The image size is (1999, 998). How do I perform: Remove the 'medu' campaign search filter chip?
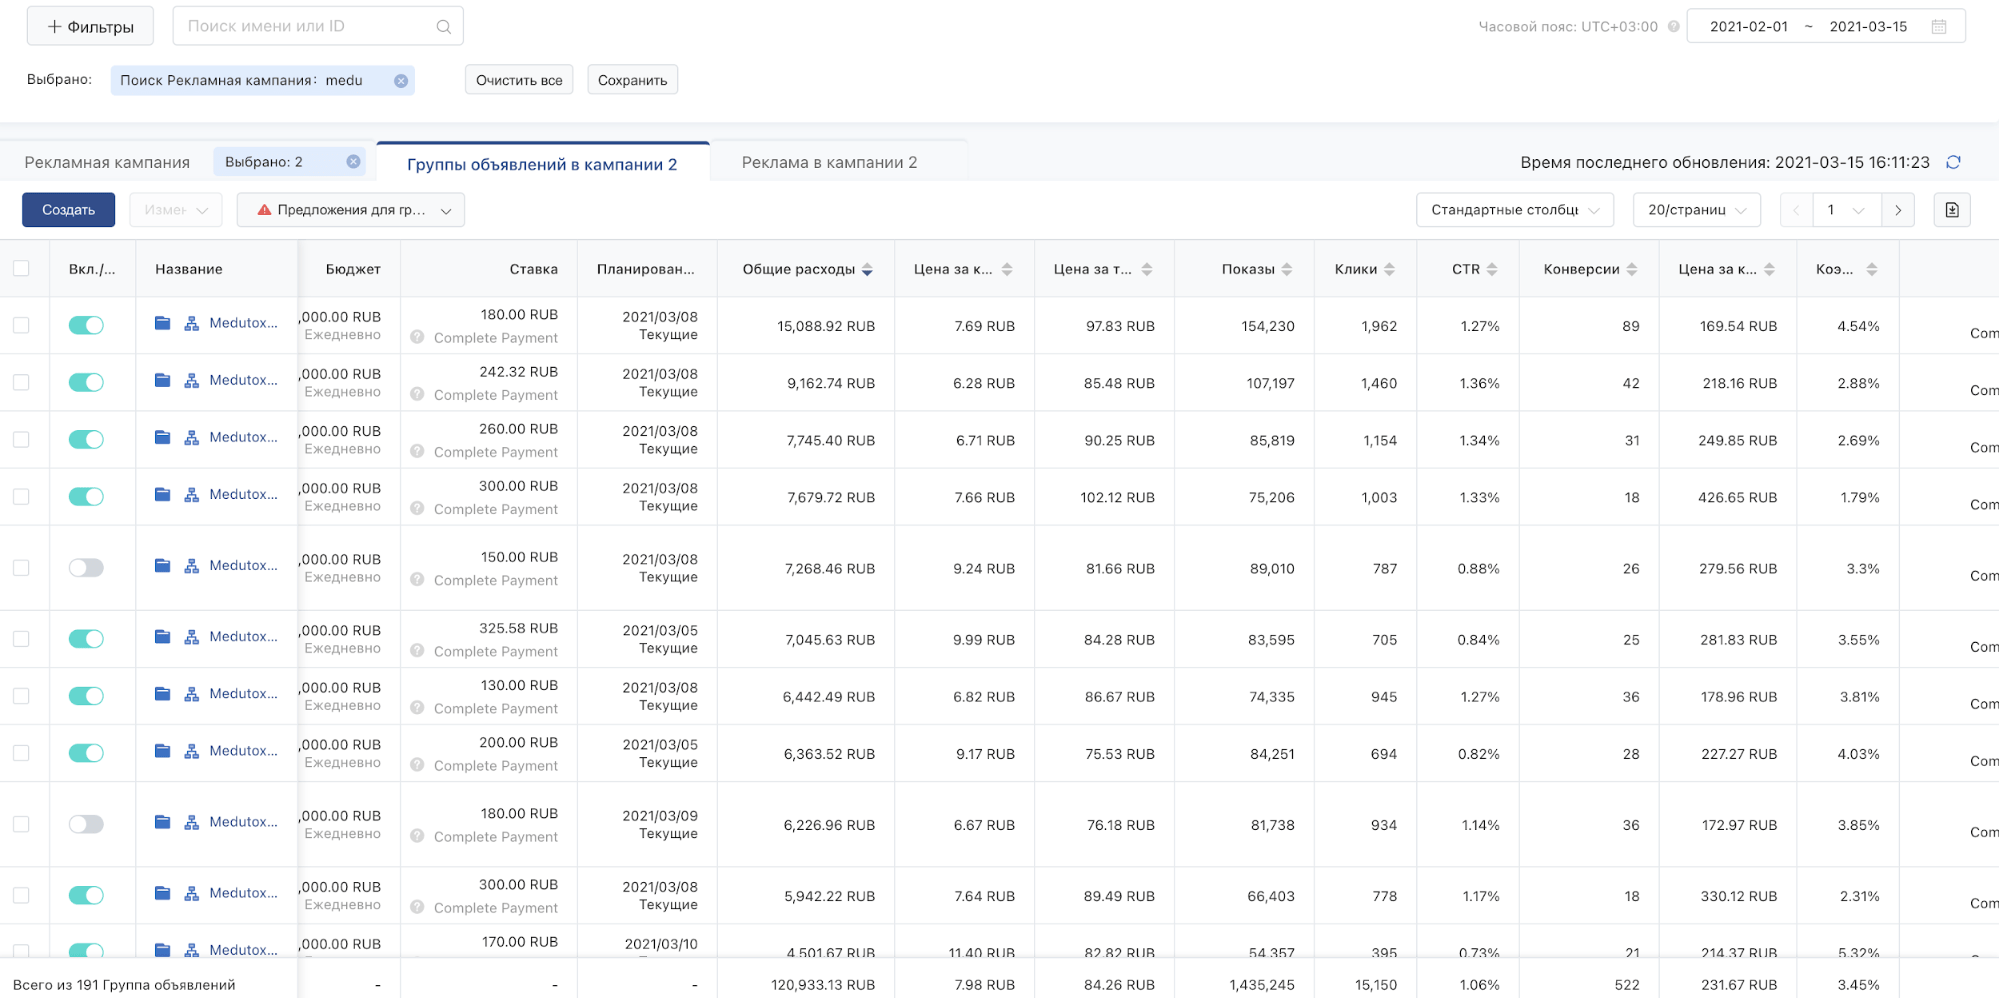tap(401, 81)
